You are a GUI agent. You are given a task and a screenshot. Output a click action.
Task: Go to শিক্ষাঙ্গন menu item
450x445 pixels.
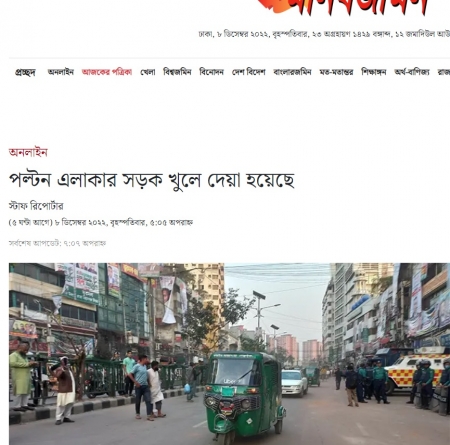pos(374,72)
